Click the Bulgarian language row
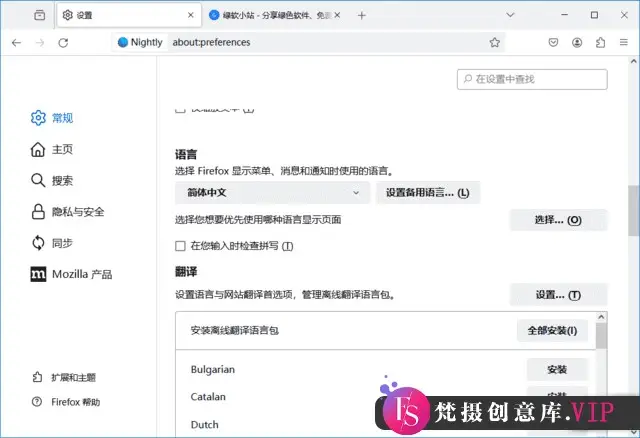Viewport: 640px width, 438px height. pos(386,369)
